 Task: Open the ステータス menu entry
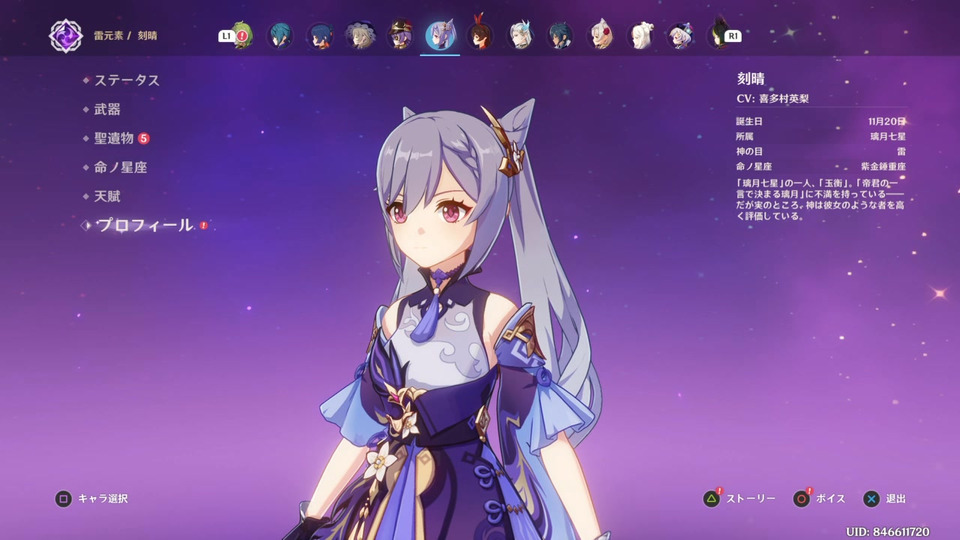coord(127,80)
